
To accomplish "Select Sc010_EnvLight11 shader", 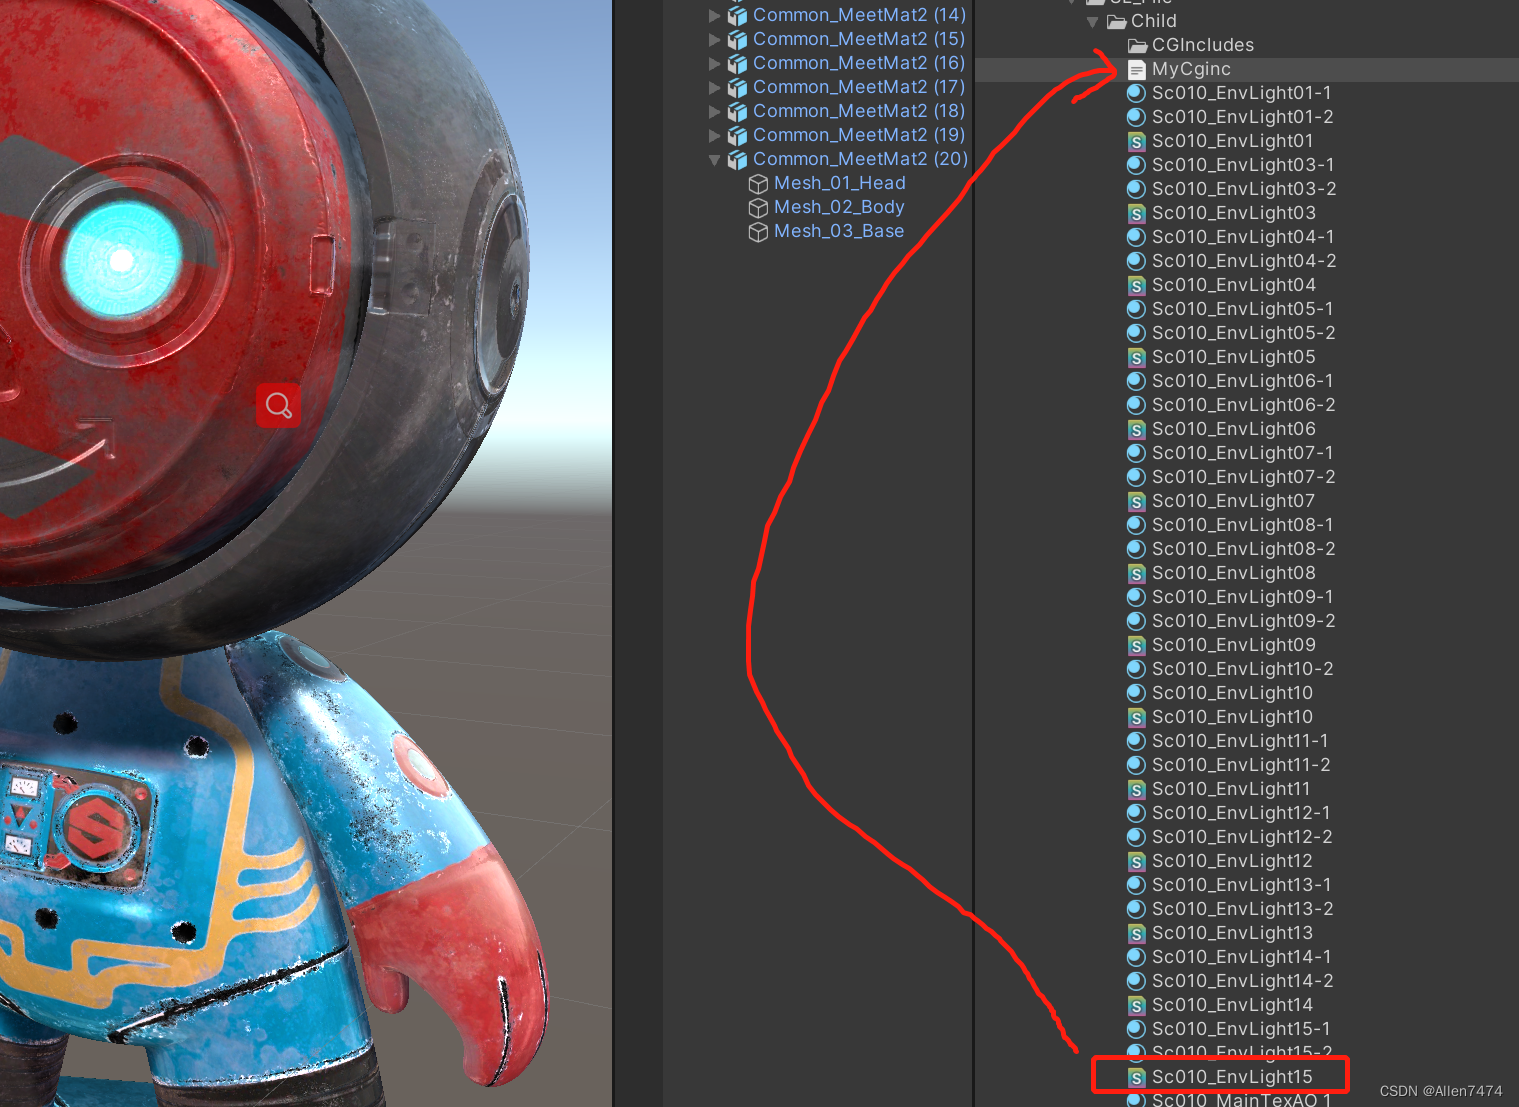I will [x=1231, y=789].
